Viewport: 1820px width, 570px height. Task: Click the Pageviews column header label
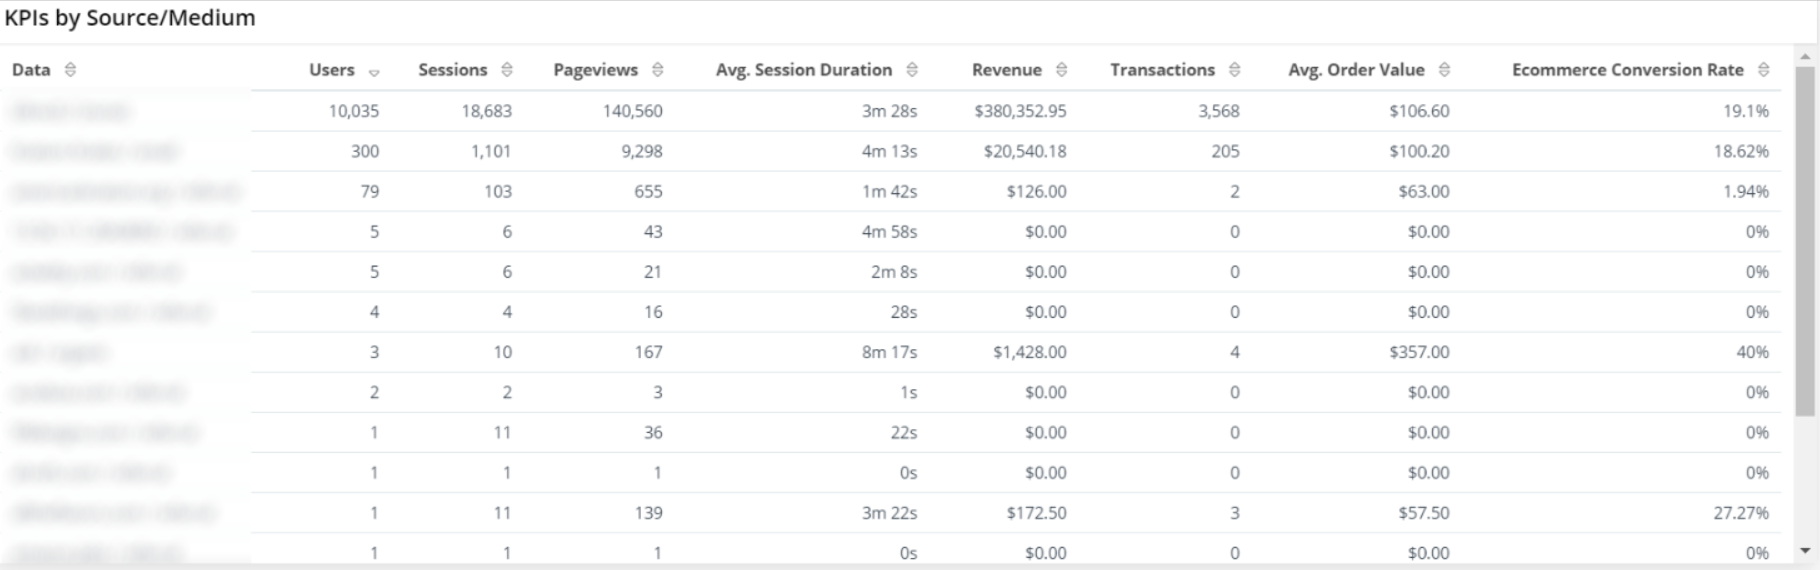tap(596, 70)
